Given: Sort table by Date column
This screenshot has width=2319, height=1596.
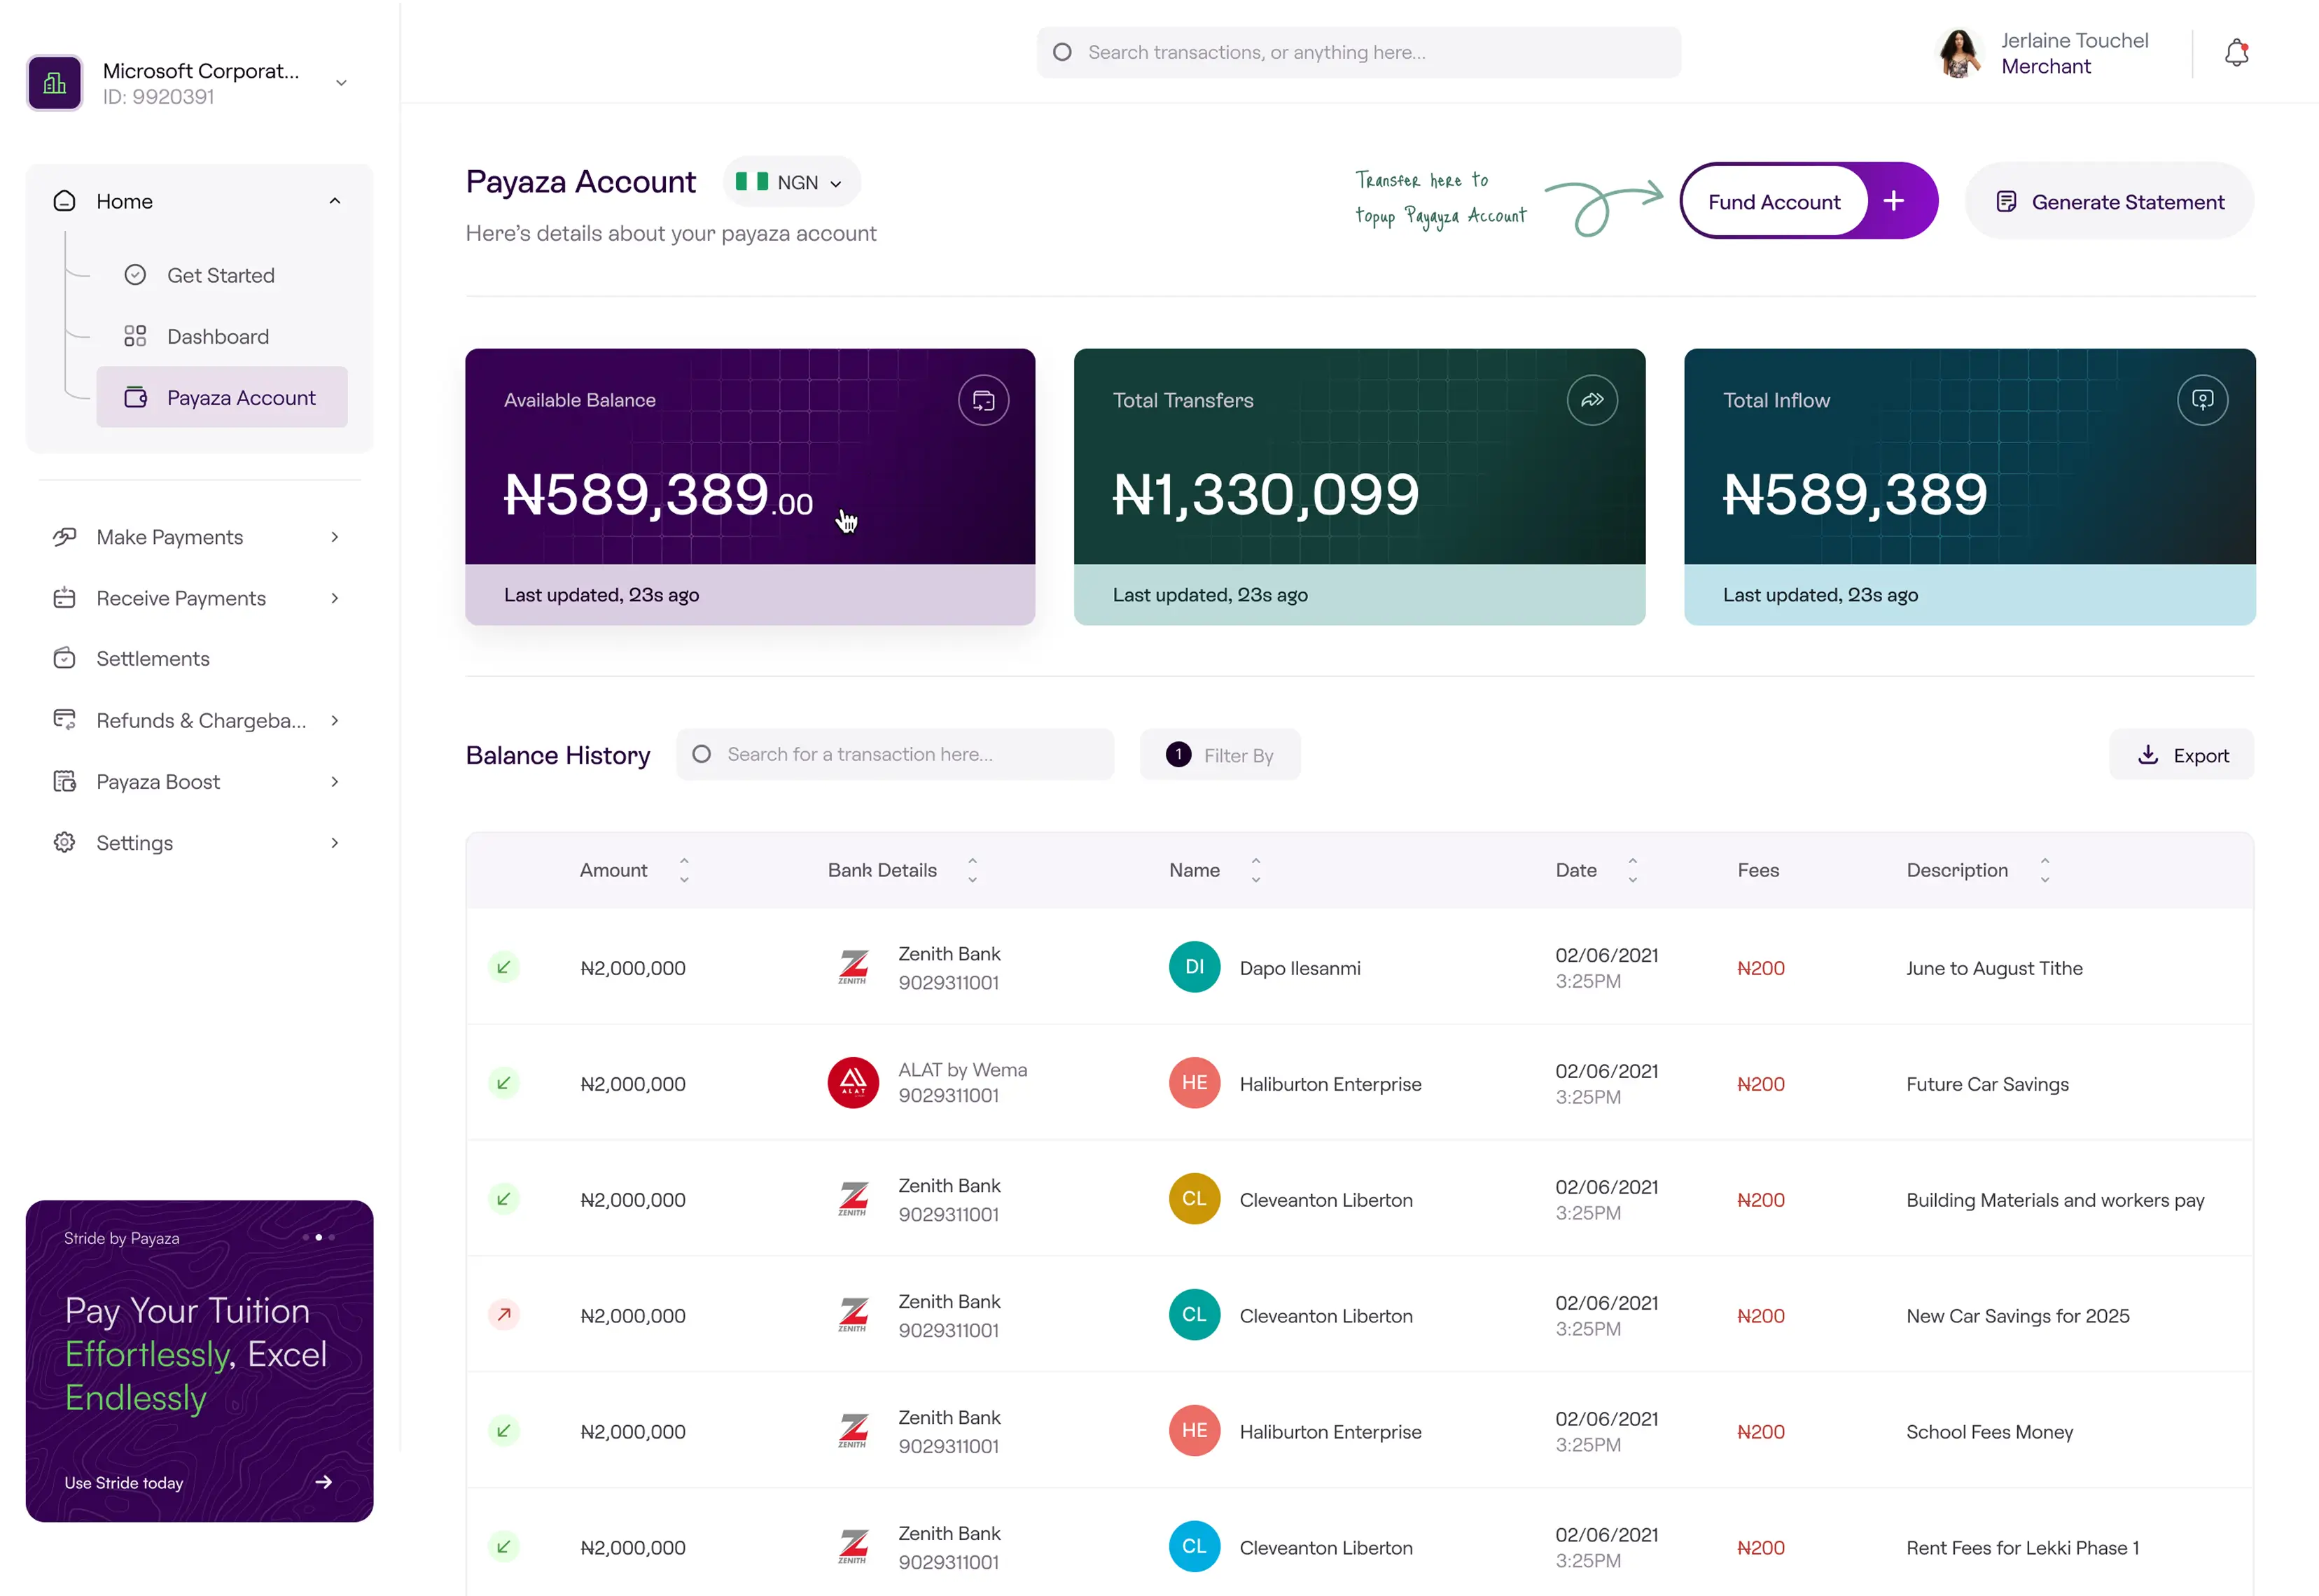Looking at the screenshot, I should (1632, 870).
